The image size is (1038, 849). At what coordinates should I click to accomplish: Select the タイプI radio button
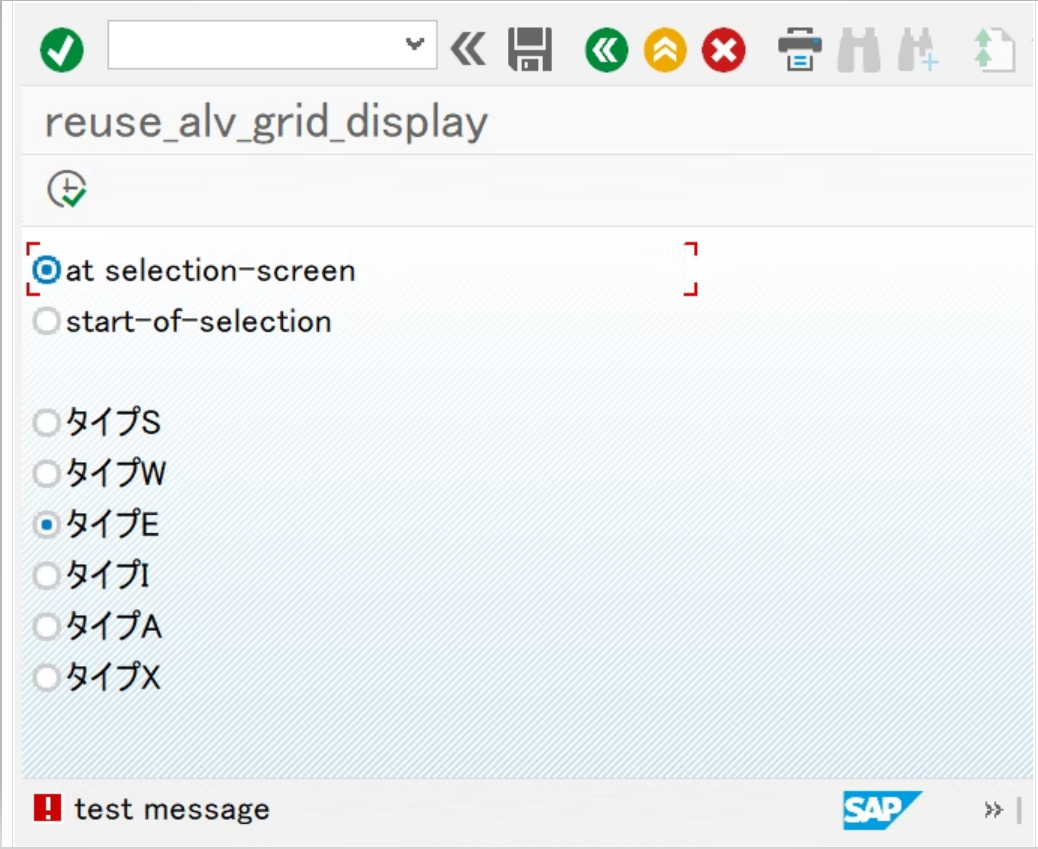tap(46, 575)
